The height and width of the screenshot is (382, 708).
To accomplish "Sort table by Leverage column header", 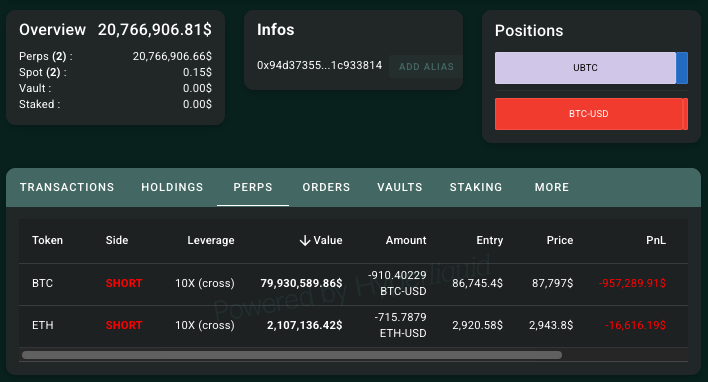I will [x=211, y=240].
